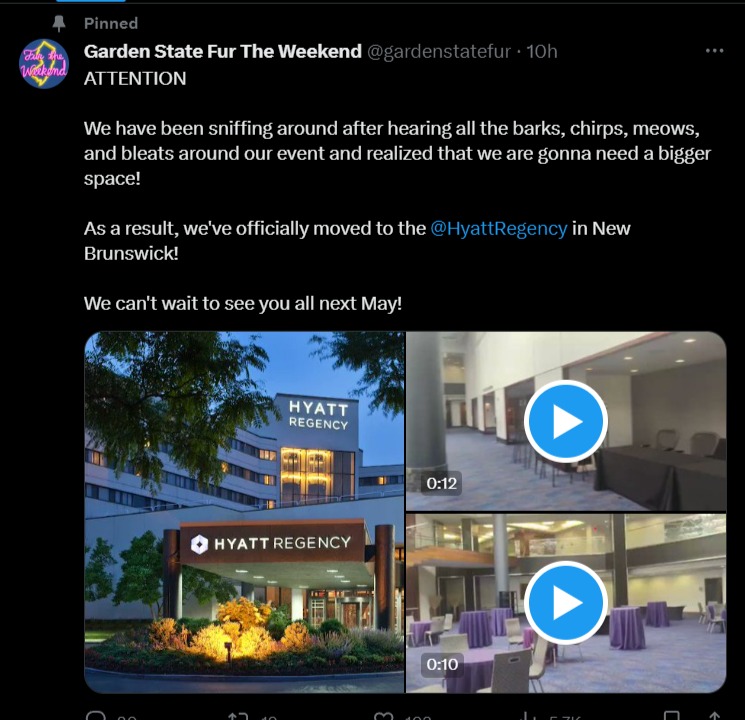Click the pin icon above the post
This screenshot has width=745, height=720.
pos(58,23)
